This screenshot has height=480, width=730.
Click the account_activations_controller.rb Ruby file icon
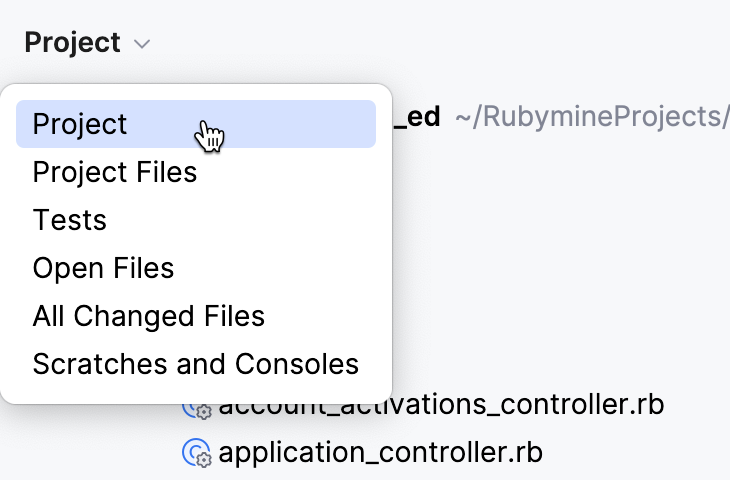click(194, 407)
